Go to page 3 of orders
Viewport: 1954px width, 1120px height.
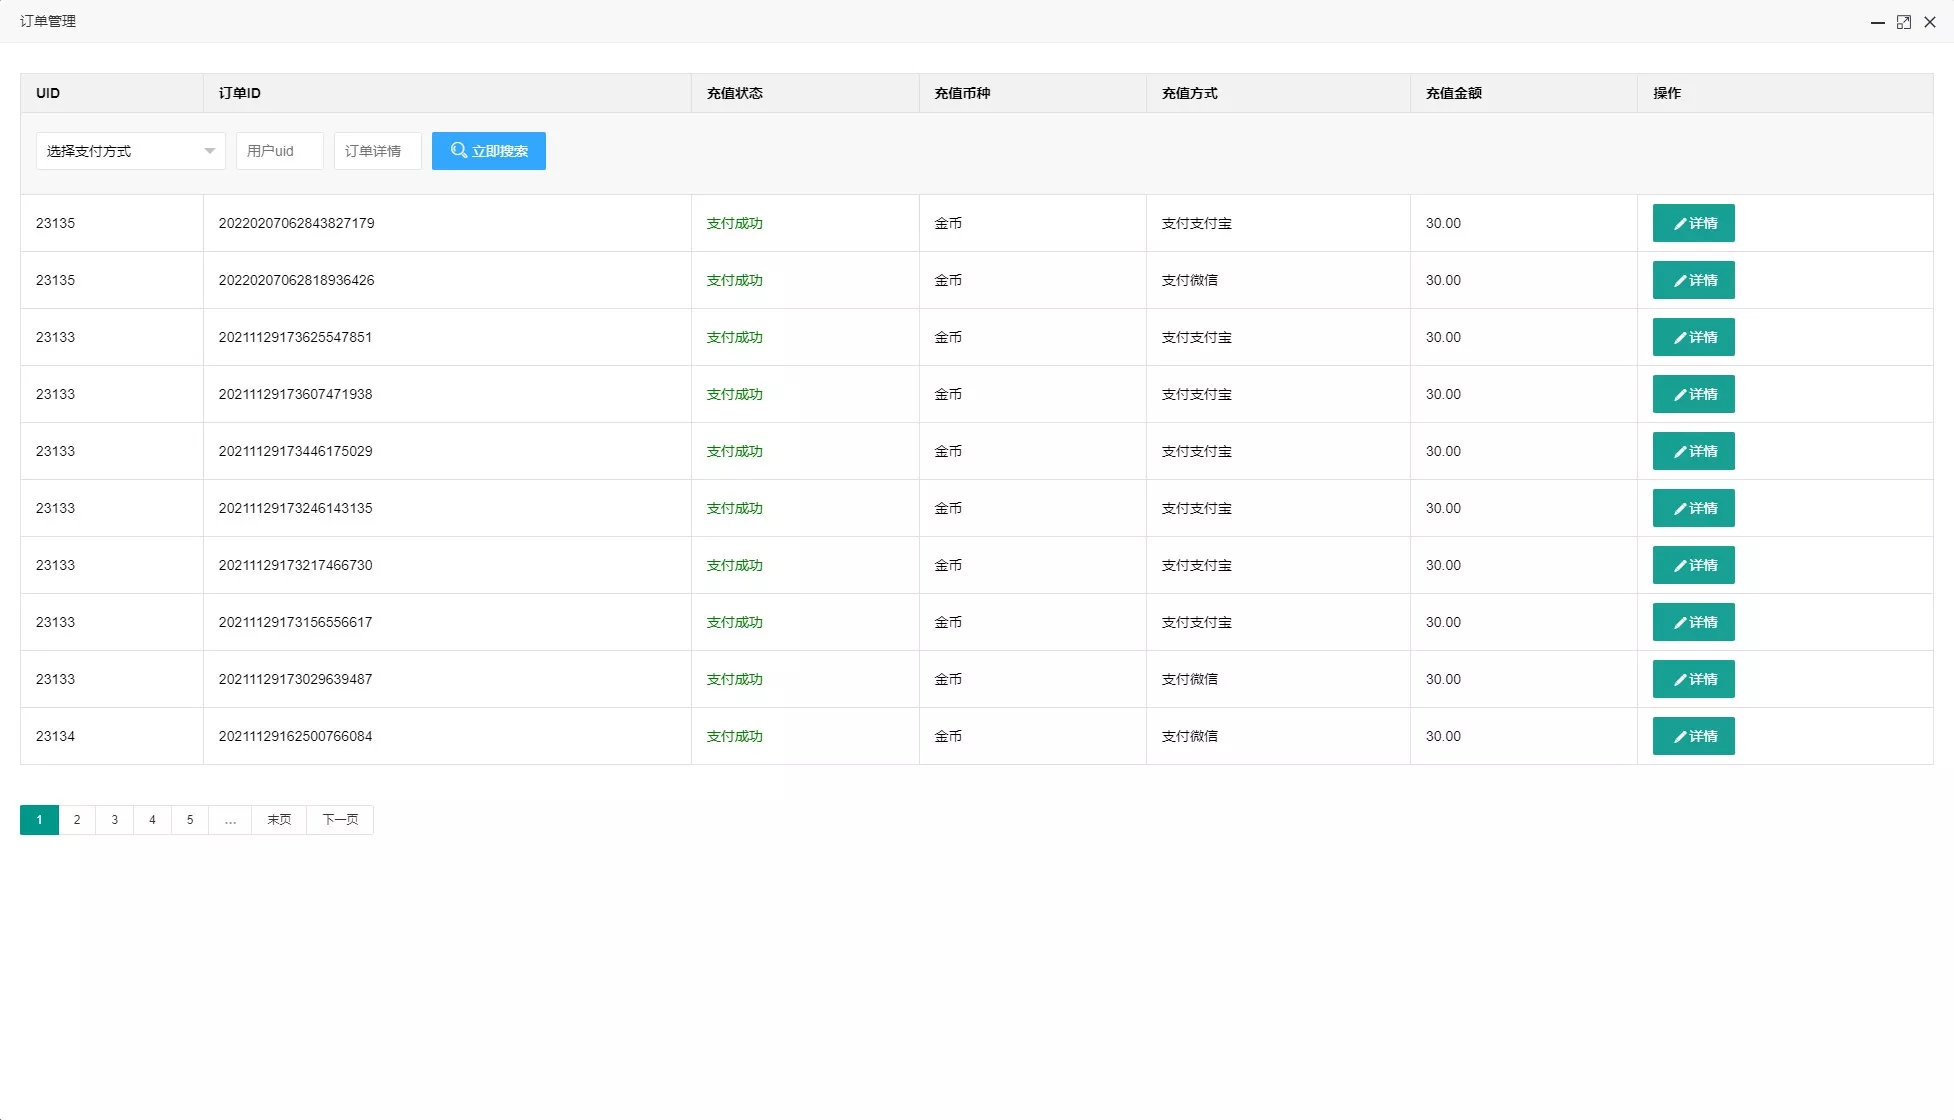(115, 820)
